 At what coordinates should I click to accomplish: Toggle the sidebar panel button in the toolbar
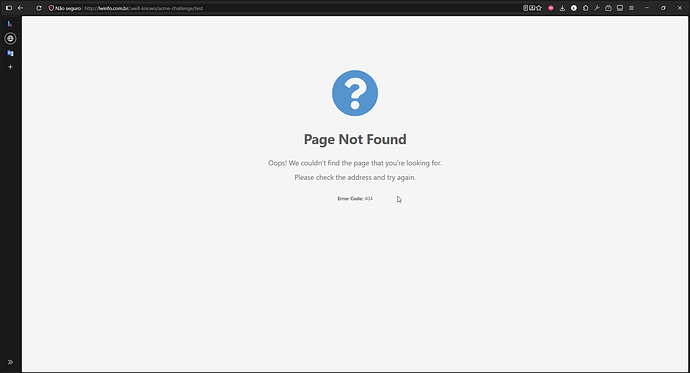9,8
